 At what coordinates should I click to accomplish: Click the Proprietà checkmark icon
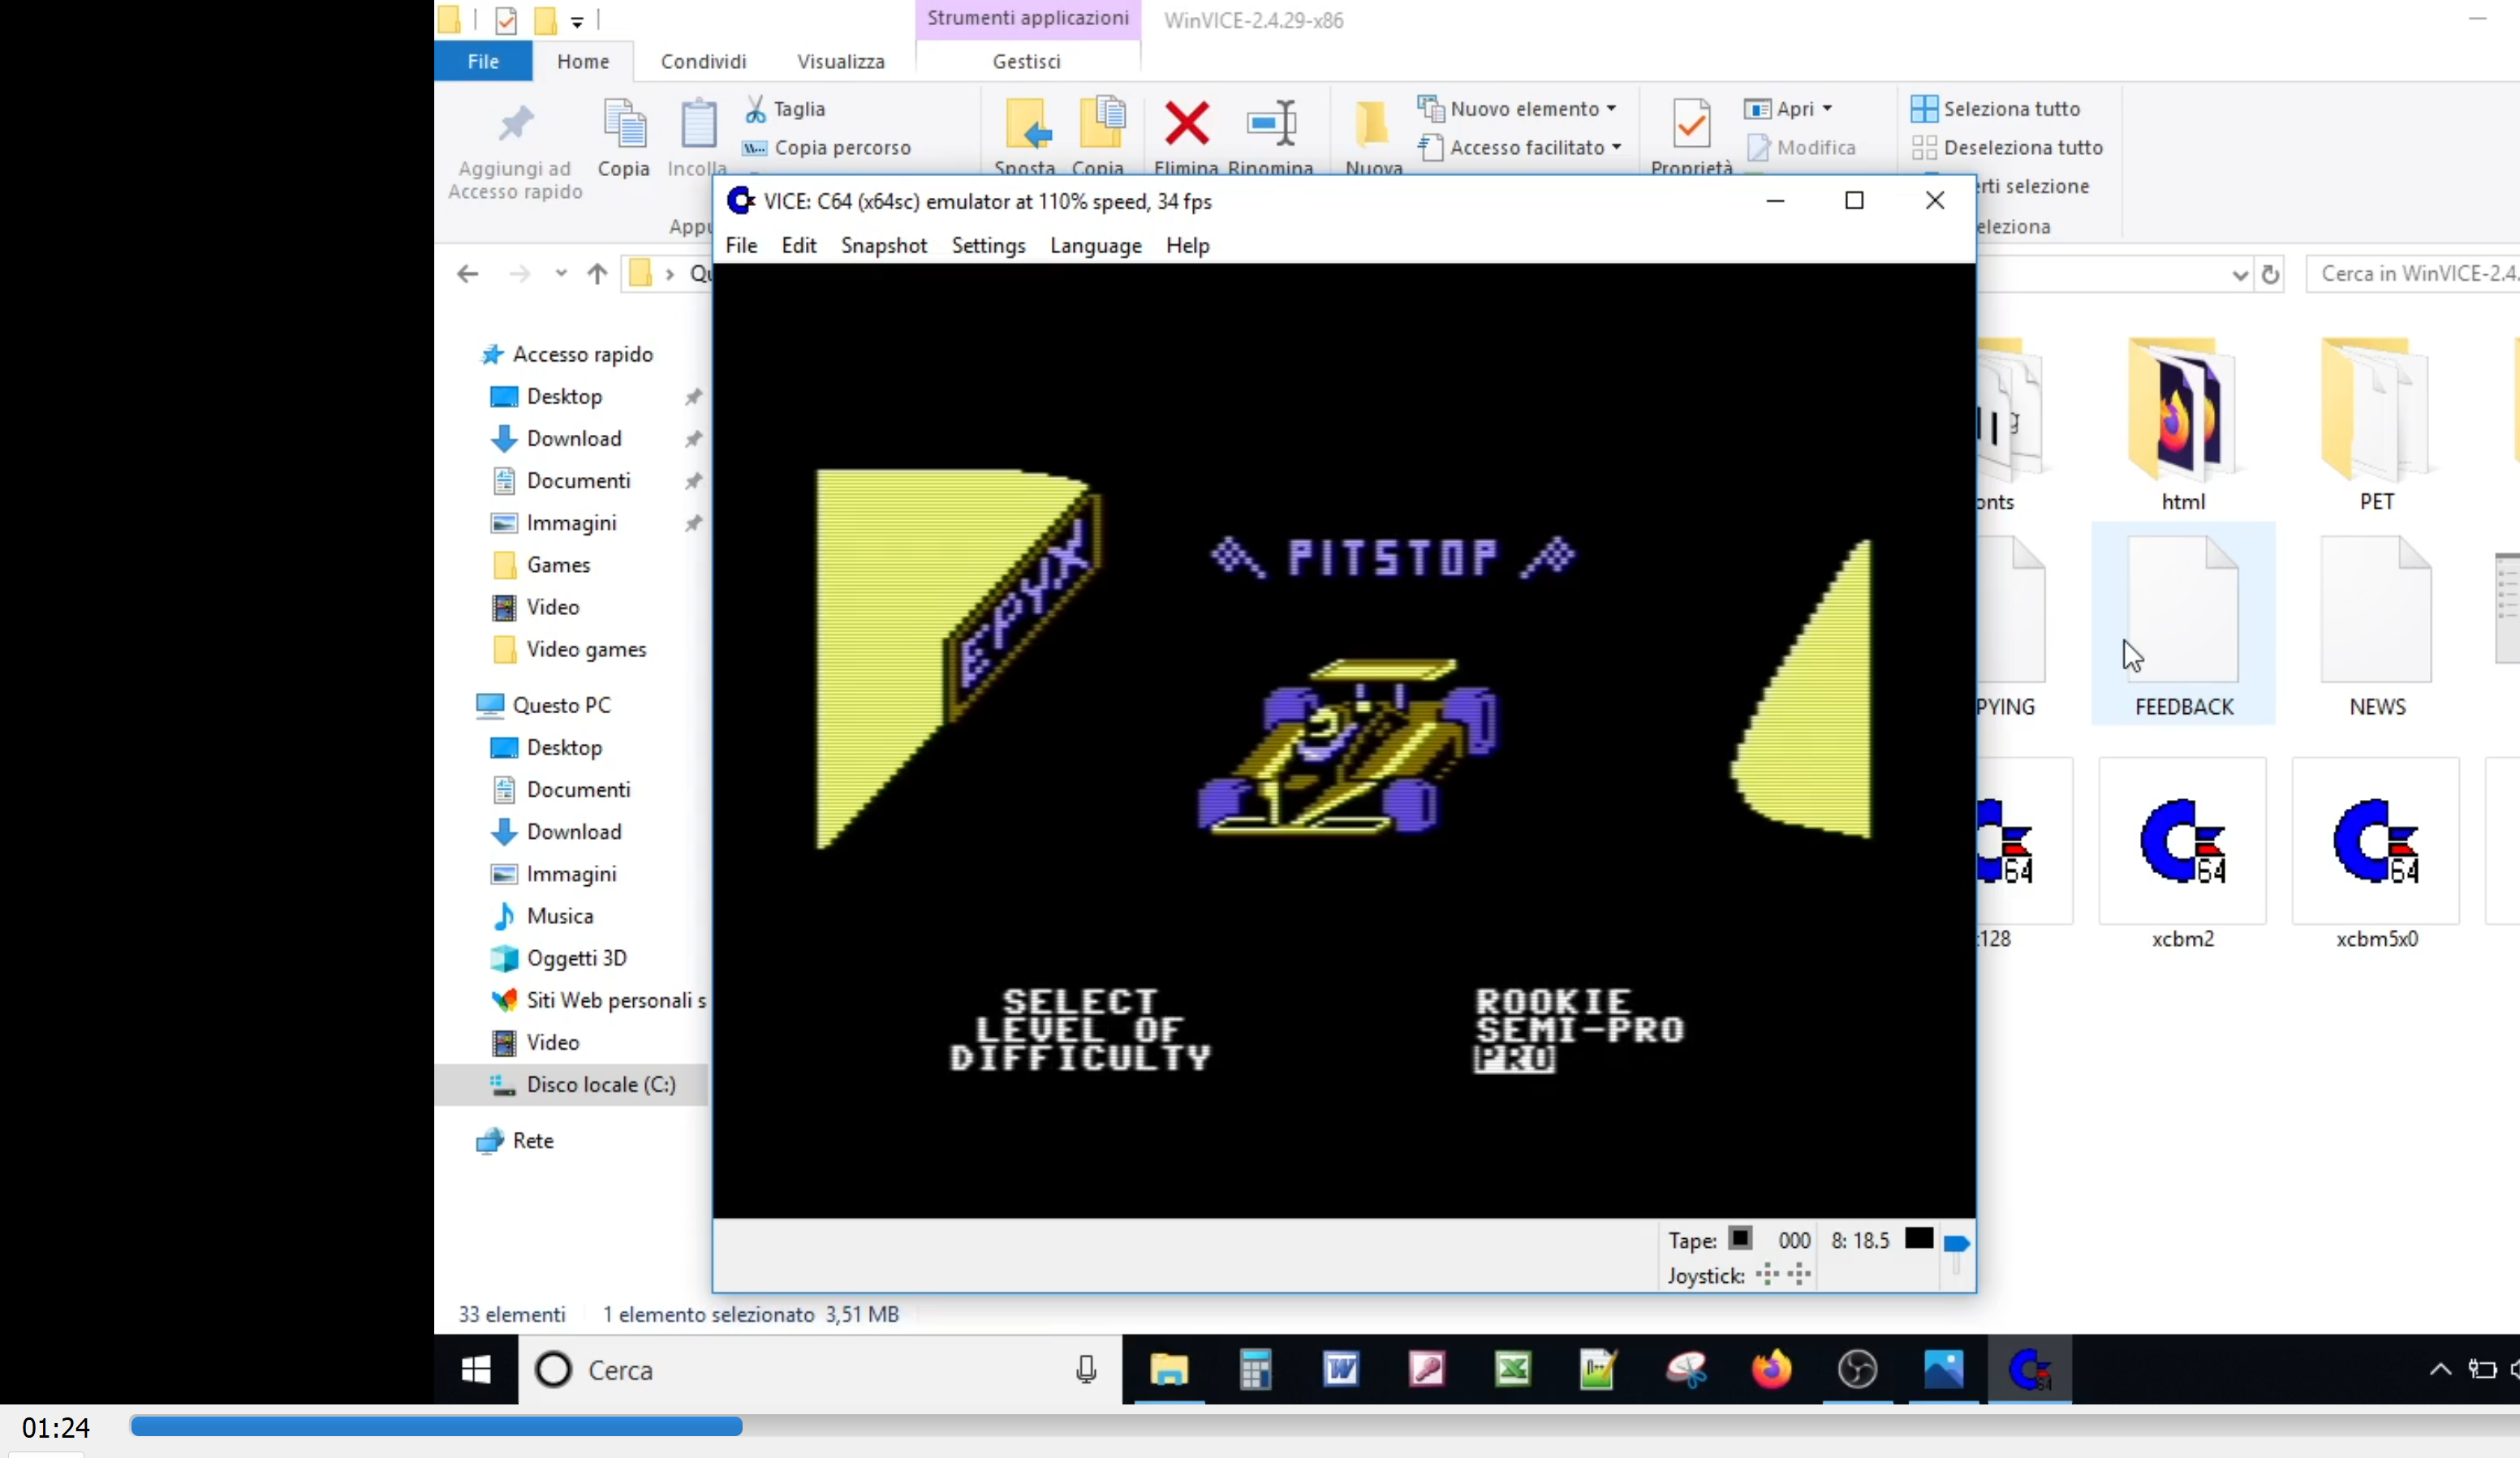point(1691,125)
